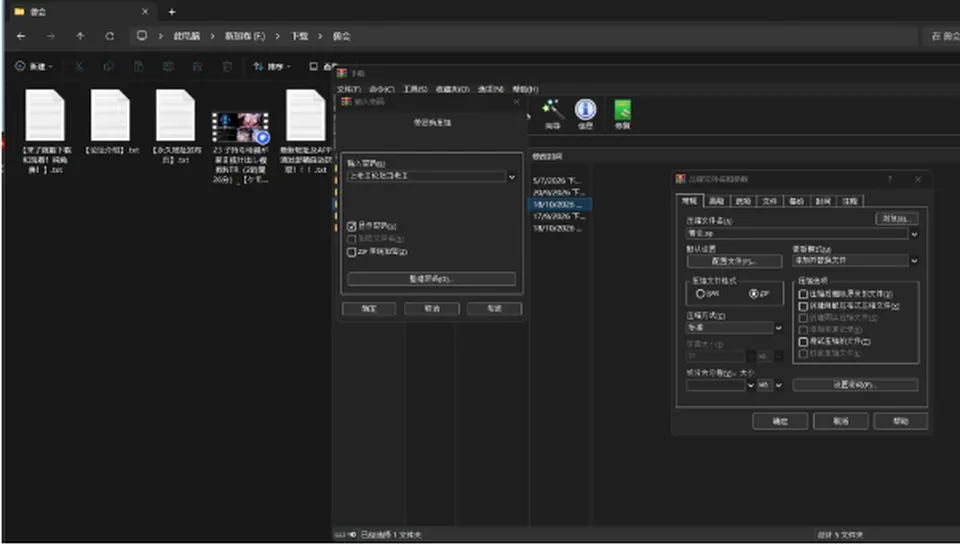The image size is (960, 545).
Task: Switch to the Comment tab (注释) in archive dialog
Action: [x=850, y=201]
